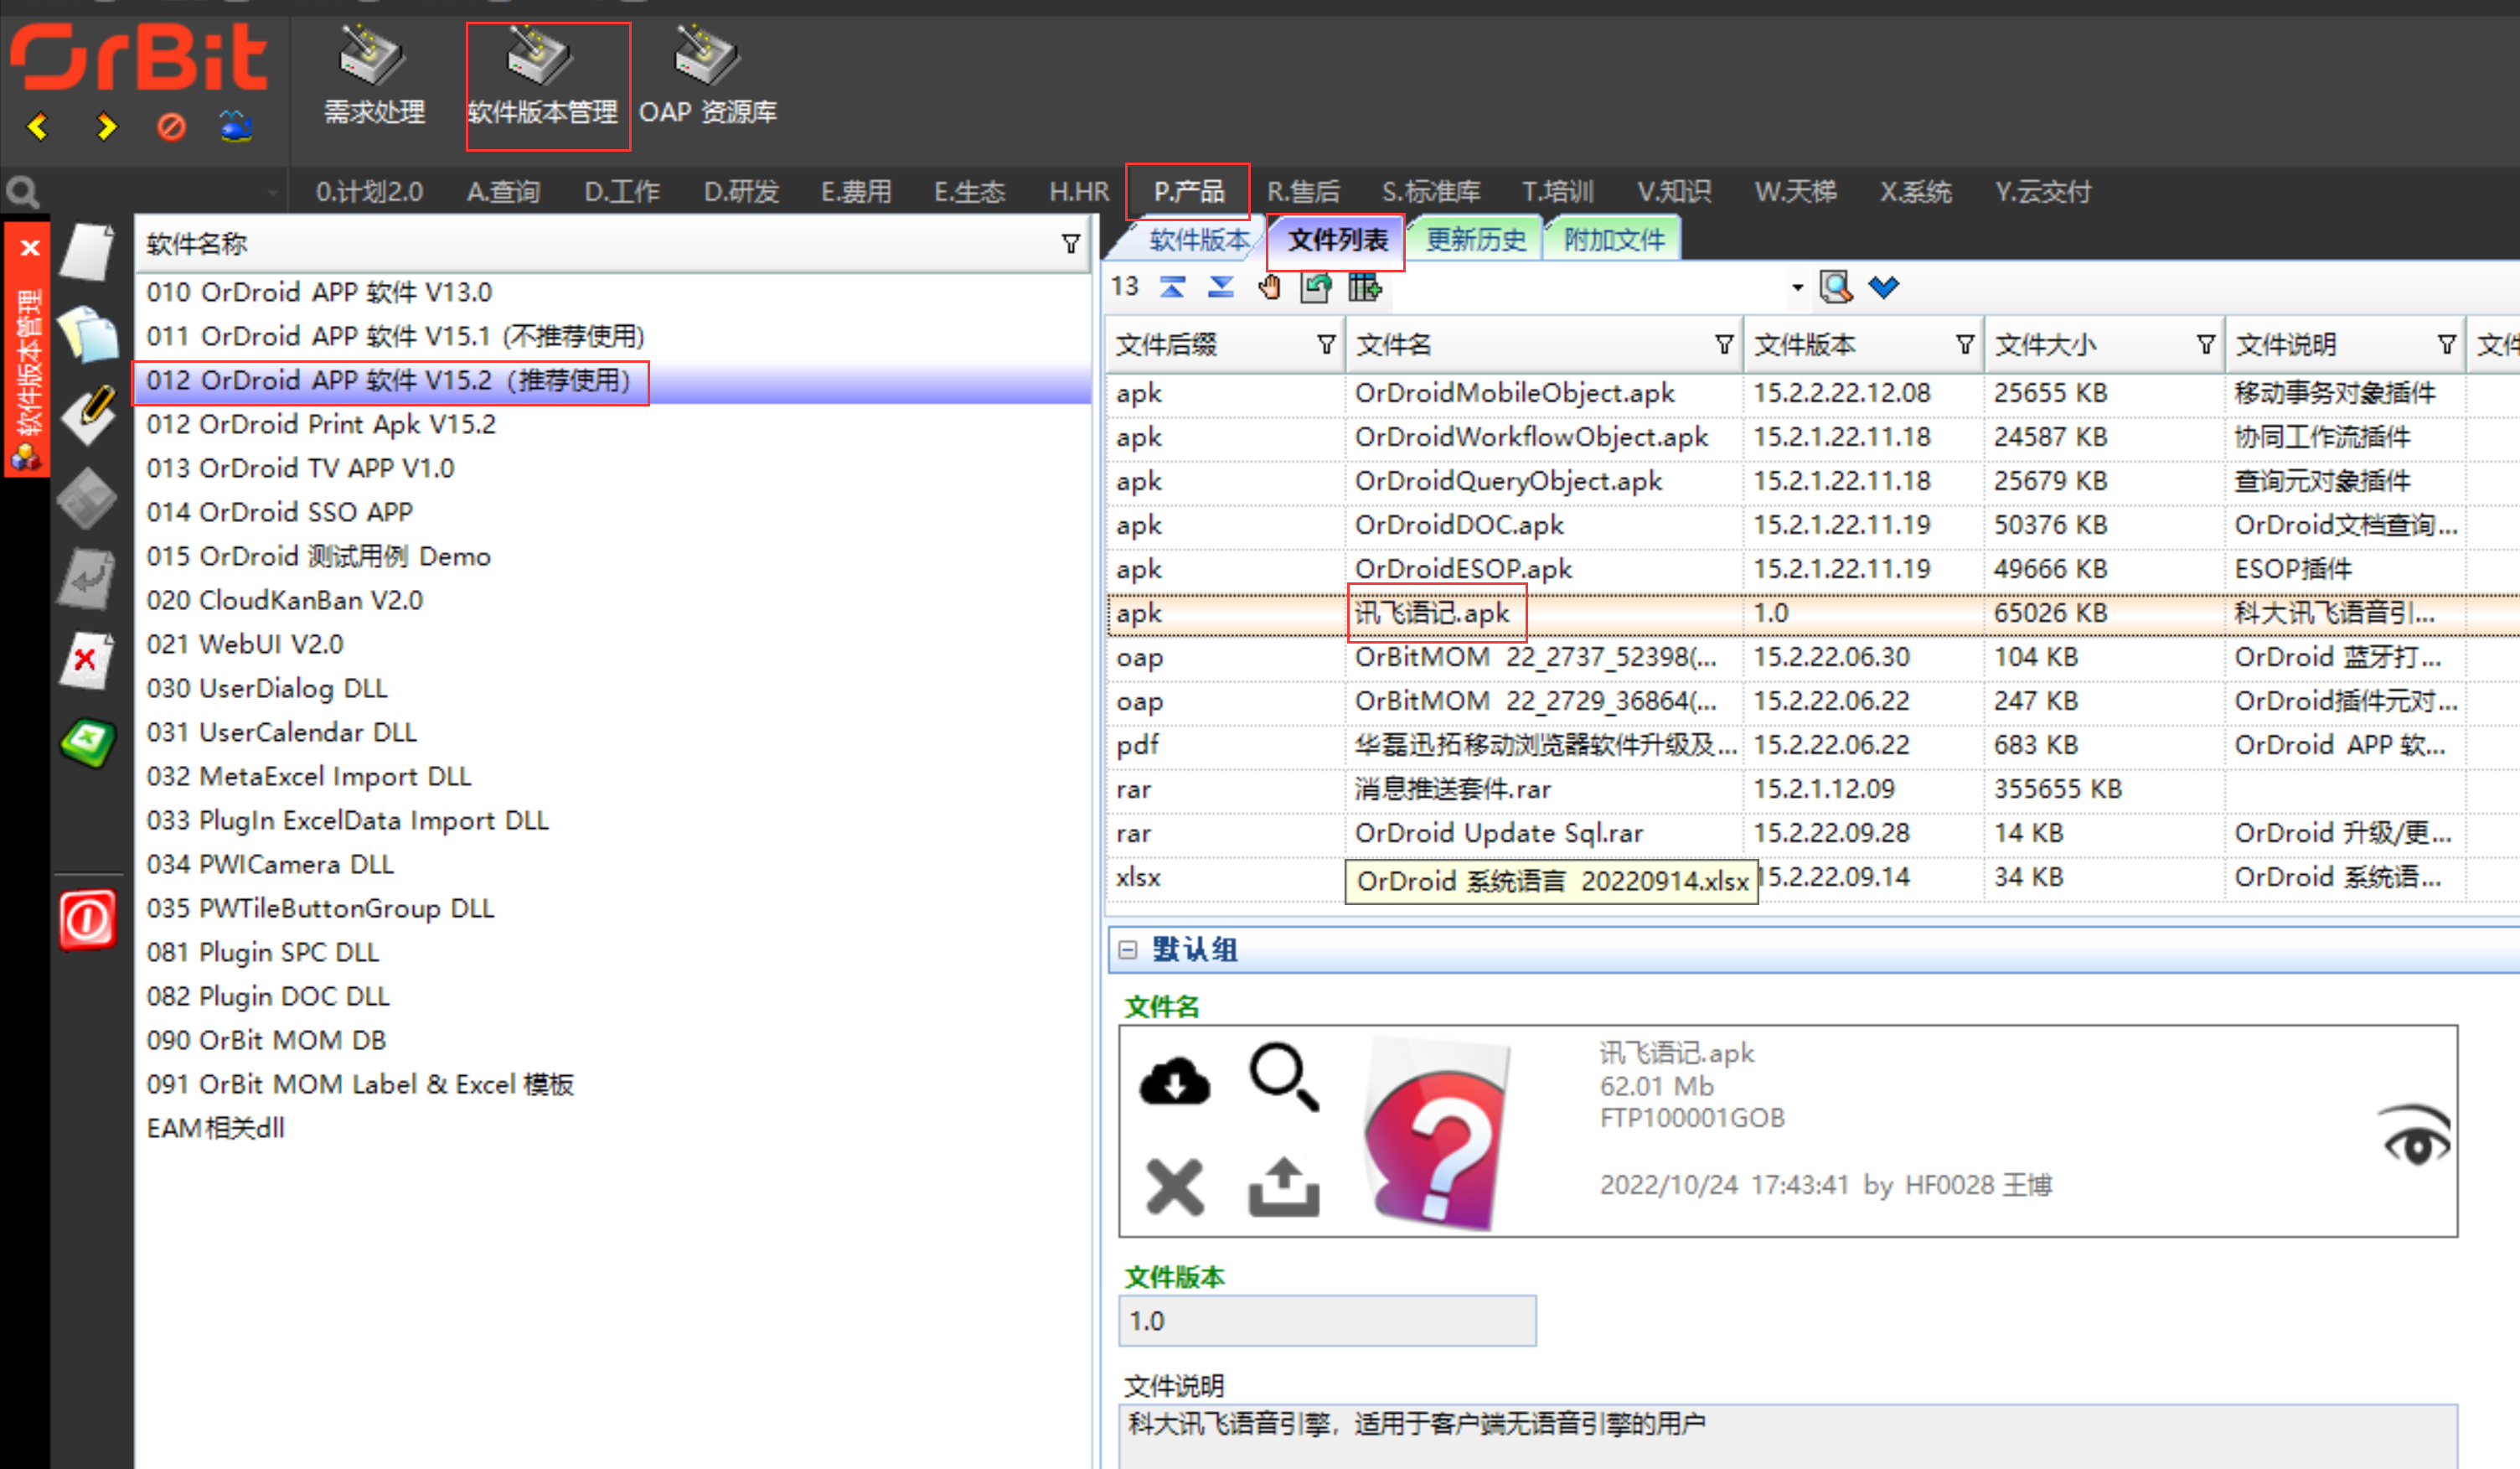Open the filter on 软件名称 column
The image size is (2520, 1469).
[1071, 244]
